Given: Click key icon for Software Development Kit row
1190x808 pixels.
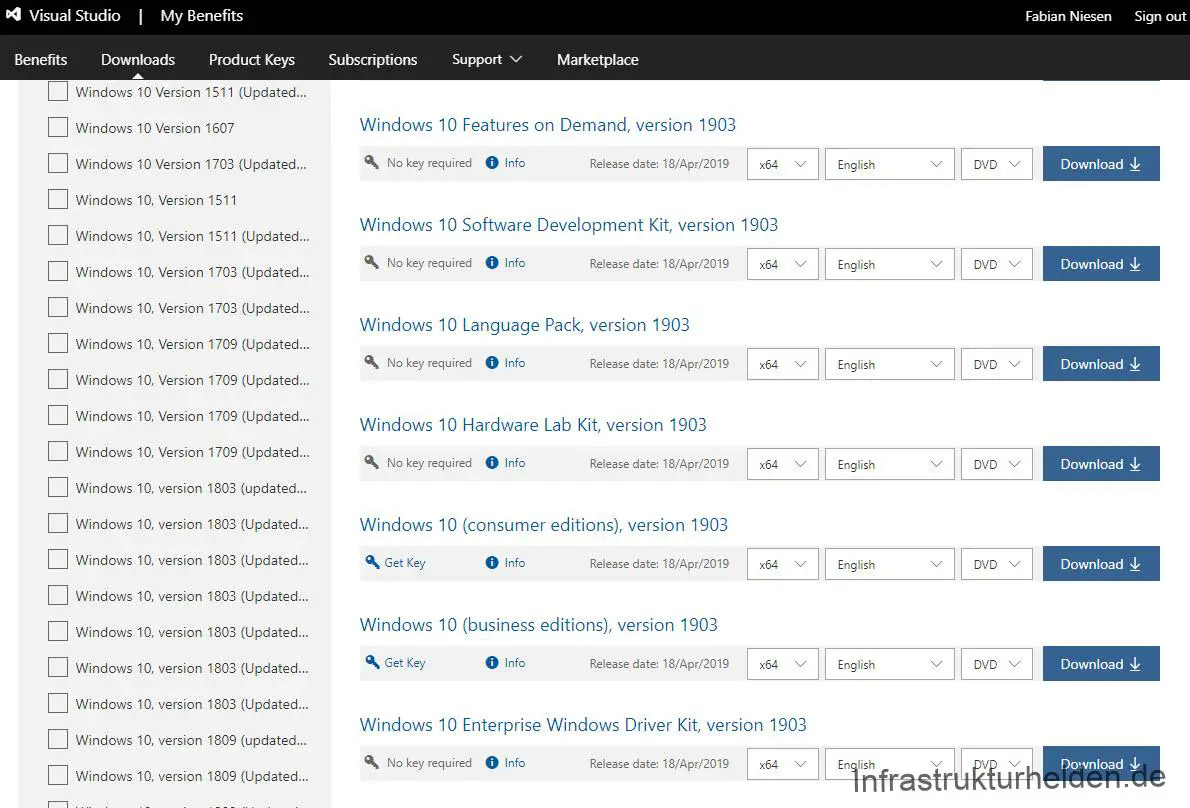Looking at the screenshot, I should tap(371, 263).
